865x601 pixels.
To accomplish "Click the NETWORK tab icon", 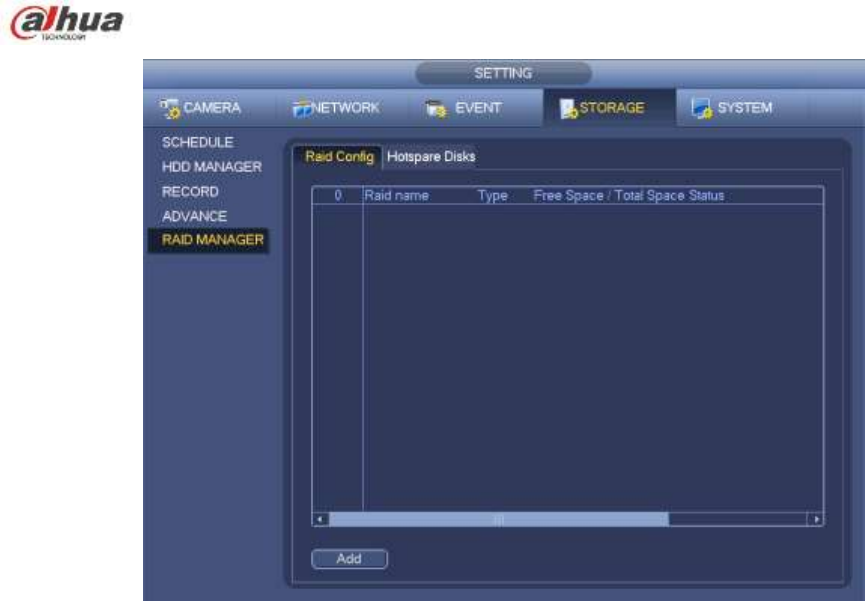I will 302,109.
